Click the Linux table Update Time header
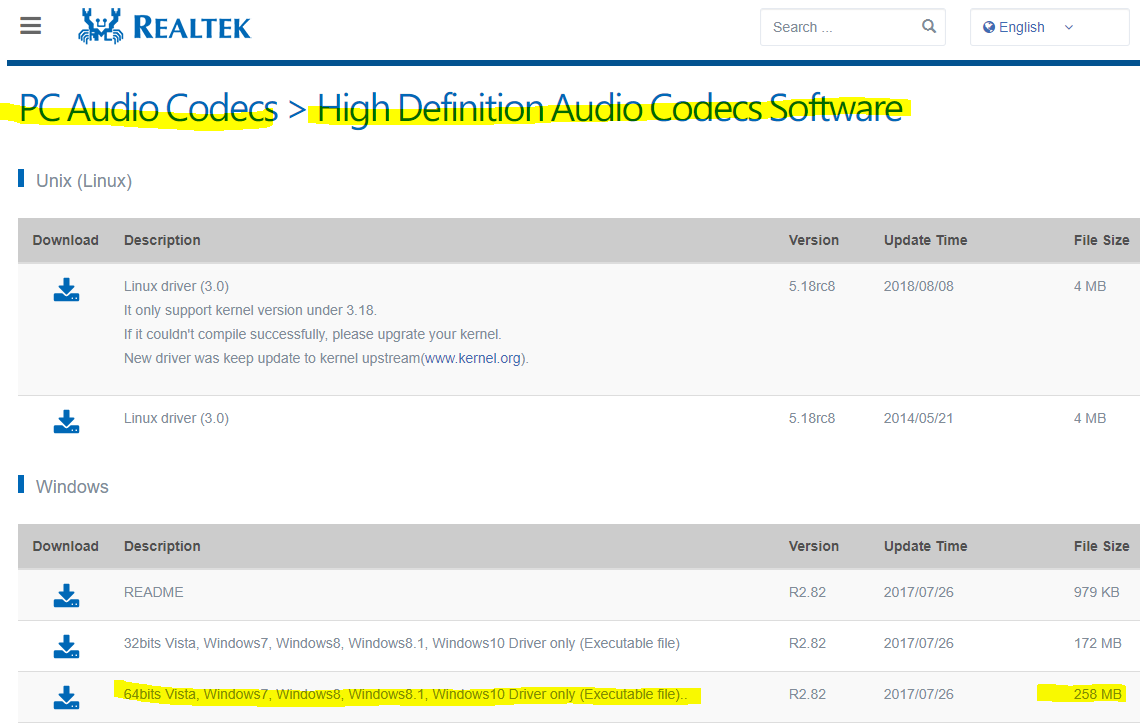The height and width of the screenshot is (728, 1140). (x=926, y=240)
